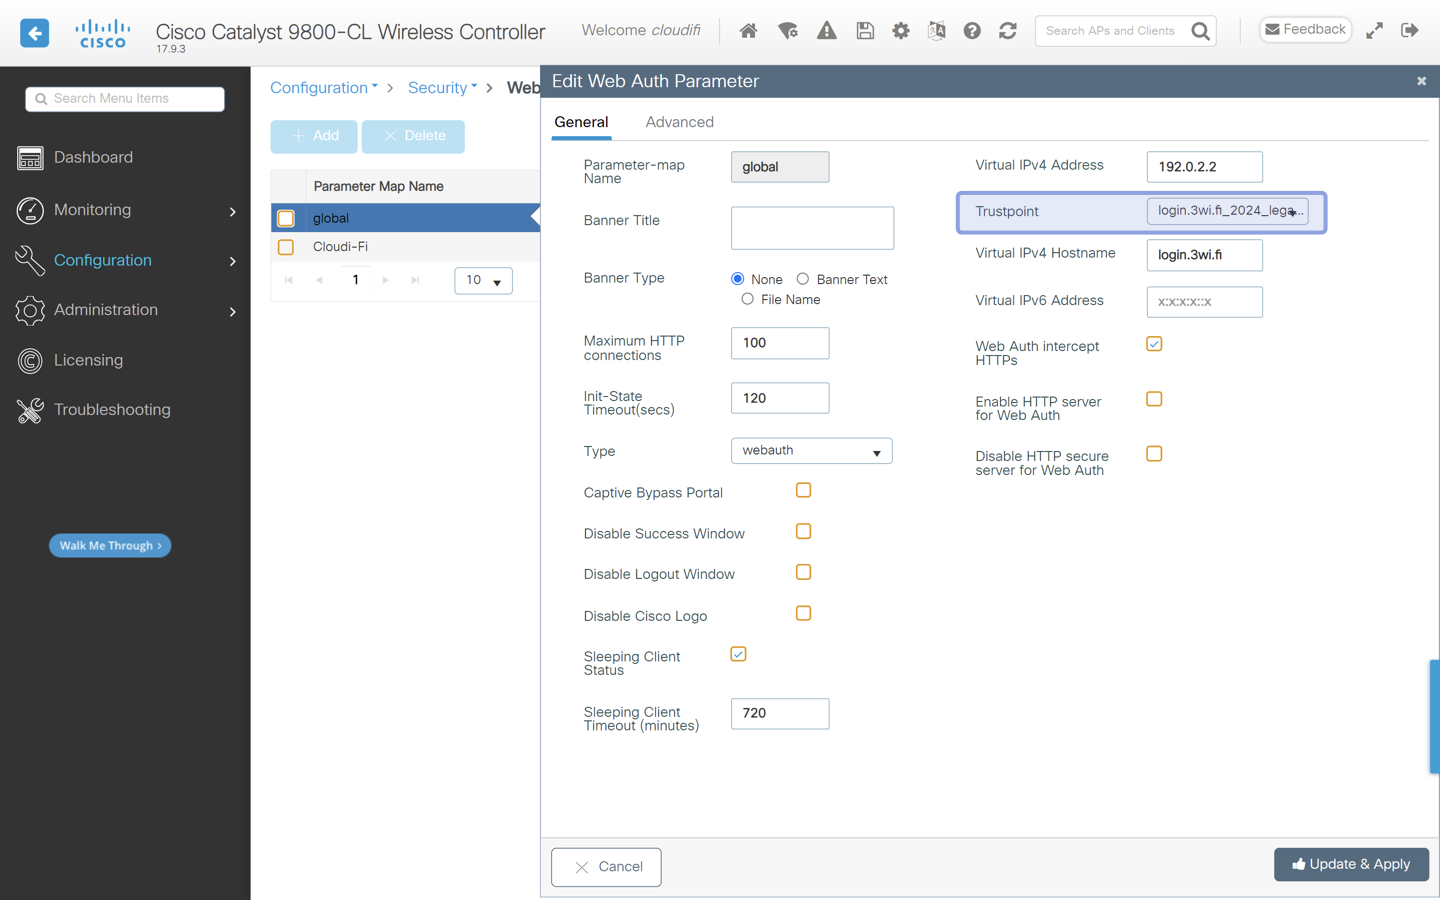Click the language translation icon
The width and height of the screenshot is (1440, 900).
(x=936, y=30)
